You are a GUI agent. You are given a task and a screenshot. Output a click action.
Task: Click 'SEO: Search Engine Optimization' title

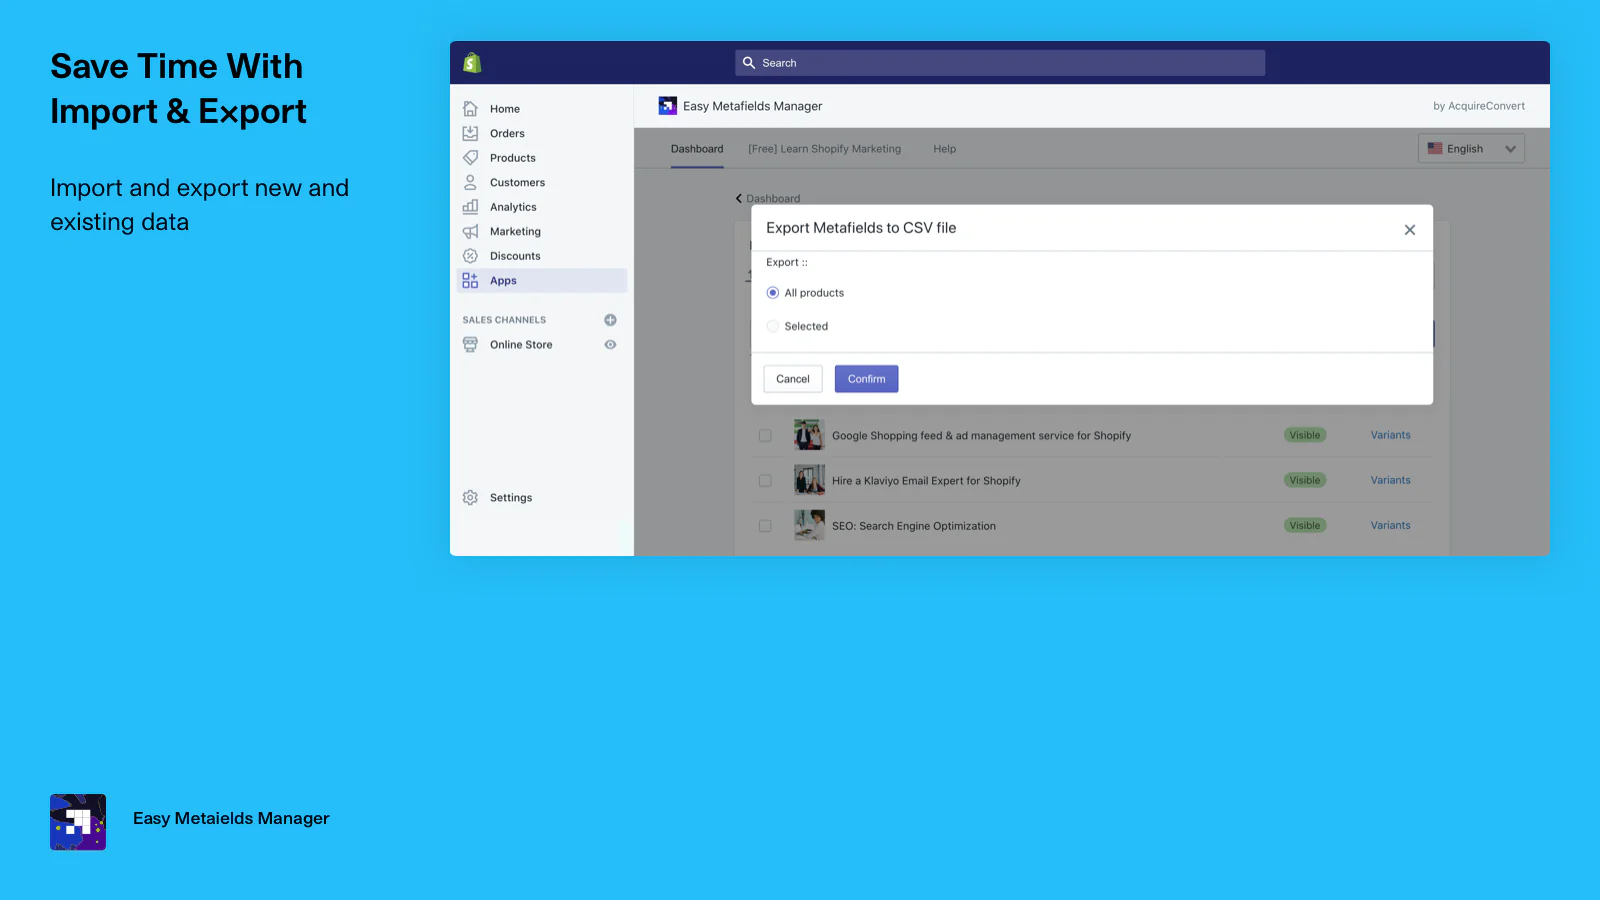[x=914, y=526]
